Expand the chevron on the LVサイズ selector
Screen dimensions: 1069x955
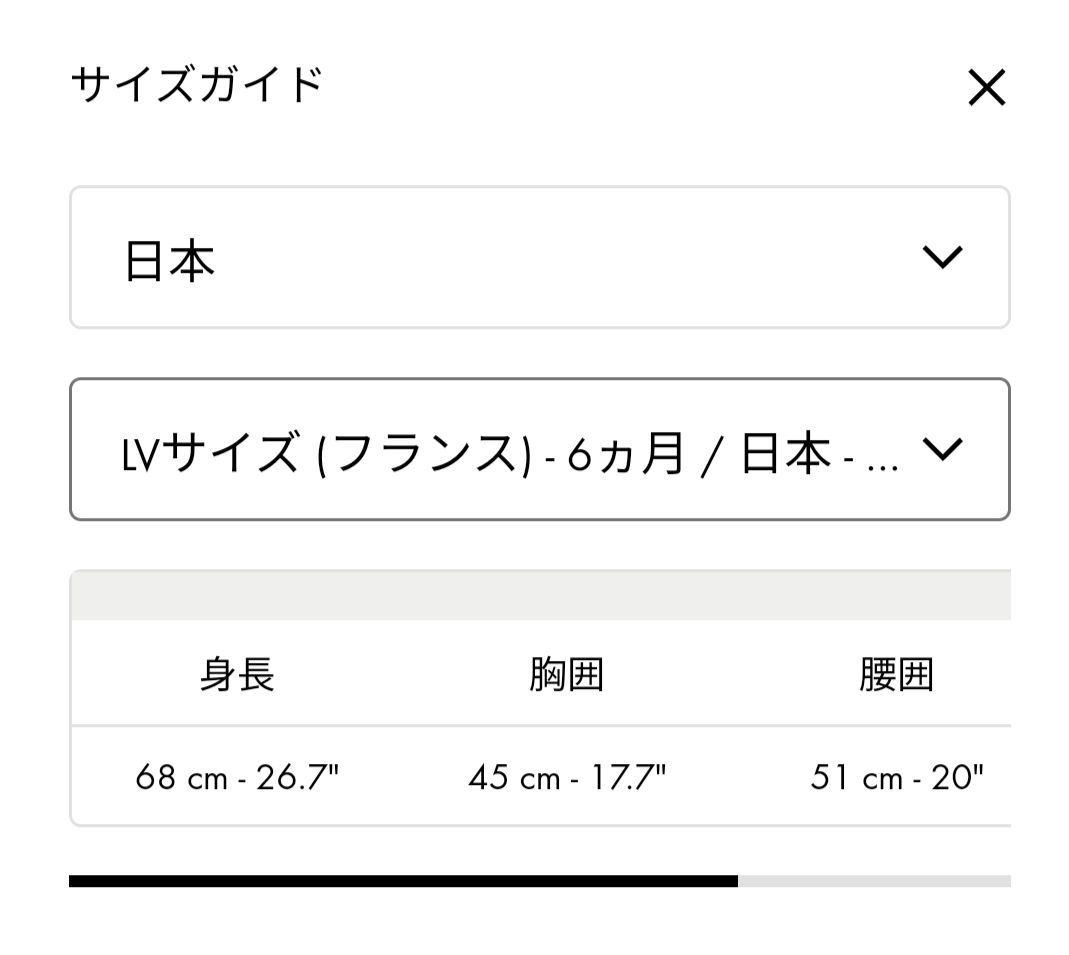click(943, 449)
